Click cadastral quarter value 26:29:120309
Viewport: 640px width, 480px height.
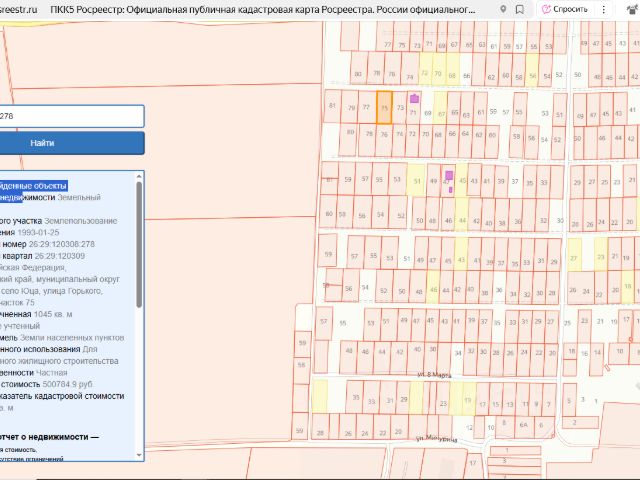(60, 256)
